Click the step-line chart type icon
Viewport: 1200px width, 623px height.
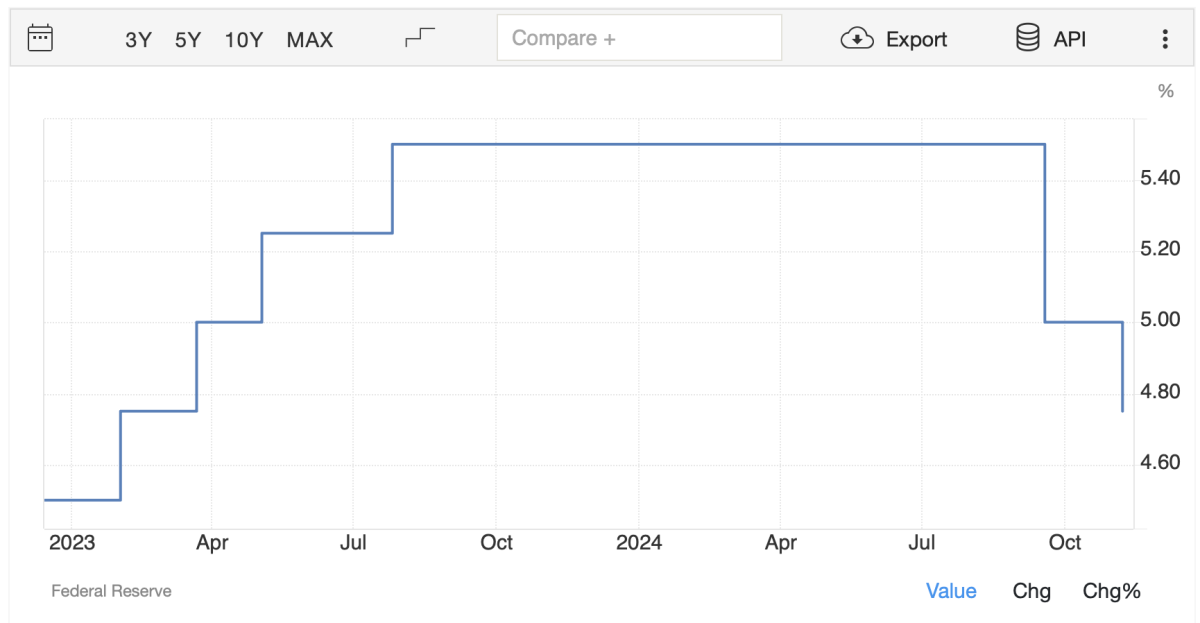pyautogui.click(x=420, y=39)
